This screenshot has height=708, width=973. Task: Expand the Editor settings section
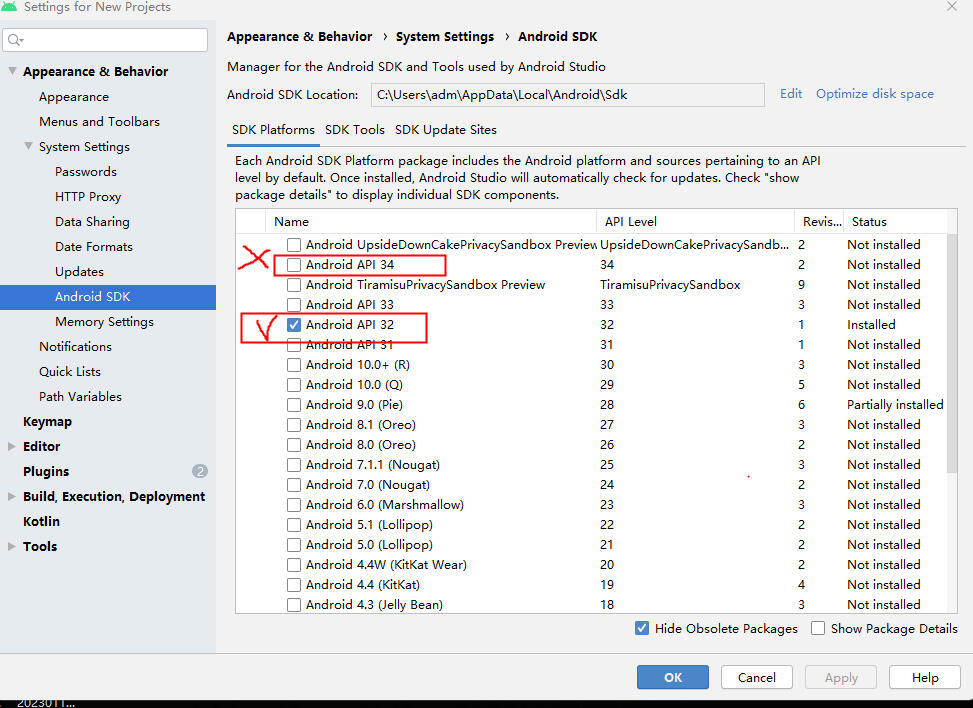pyautogui.click(x=12, y=447)
